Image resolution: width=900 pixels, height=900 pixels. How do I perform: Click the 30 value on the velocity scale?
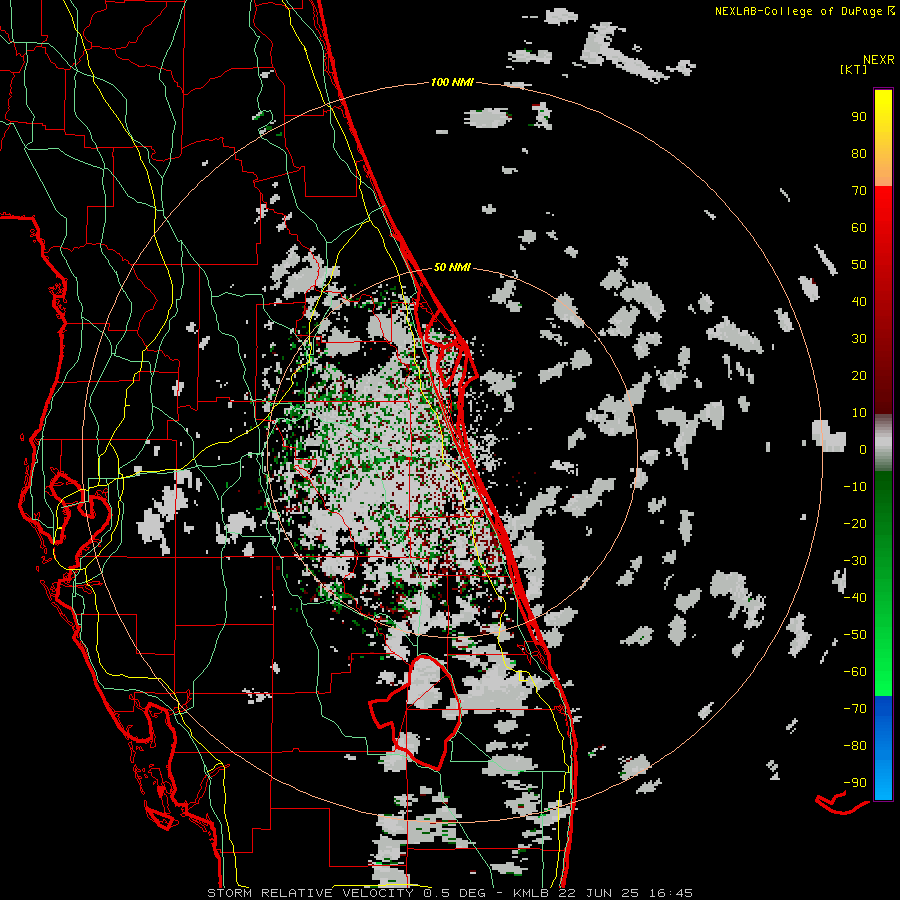point(859,339)
